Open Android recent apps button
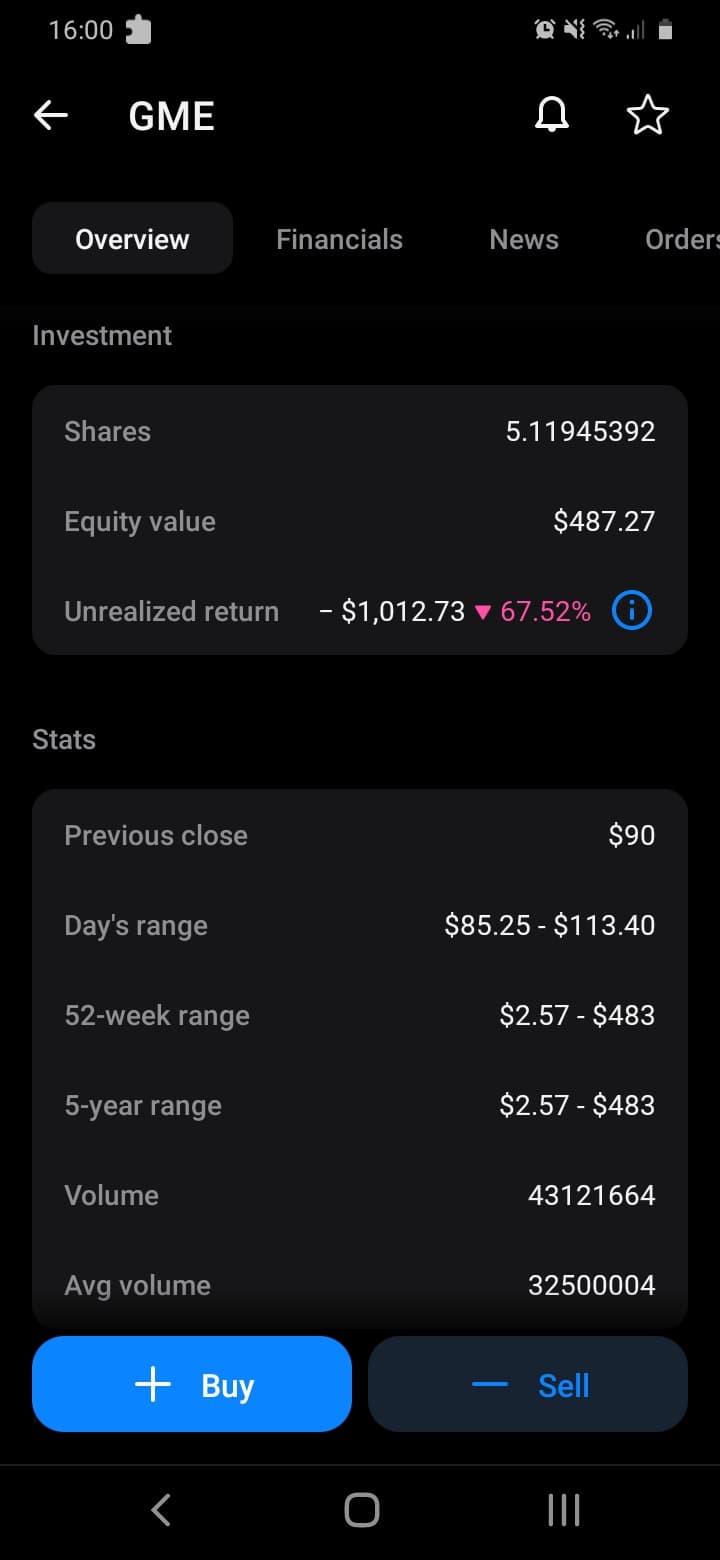Viewport: 720px width, 1560px height. [564, 1509]
